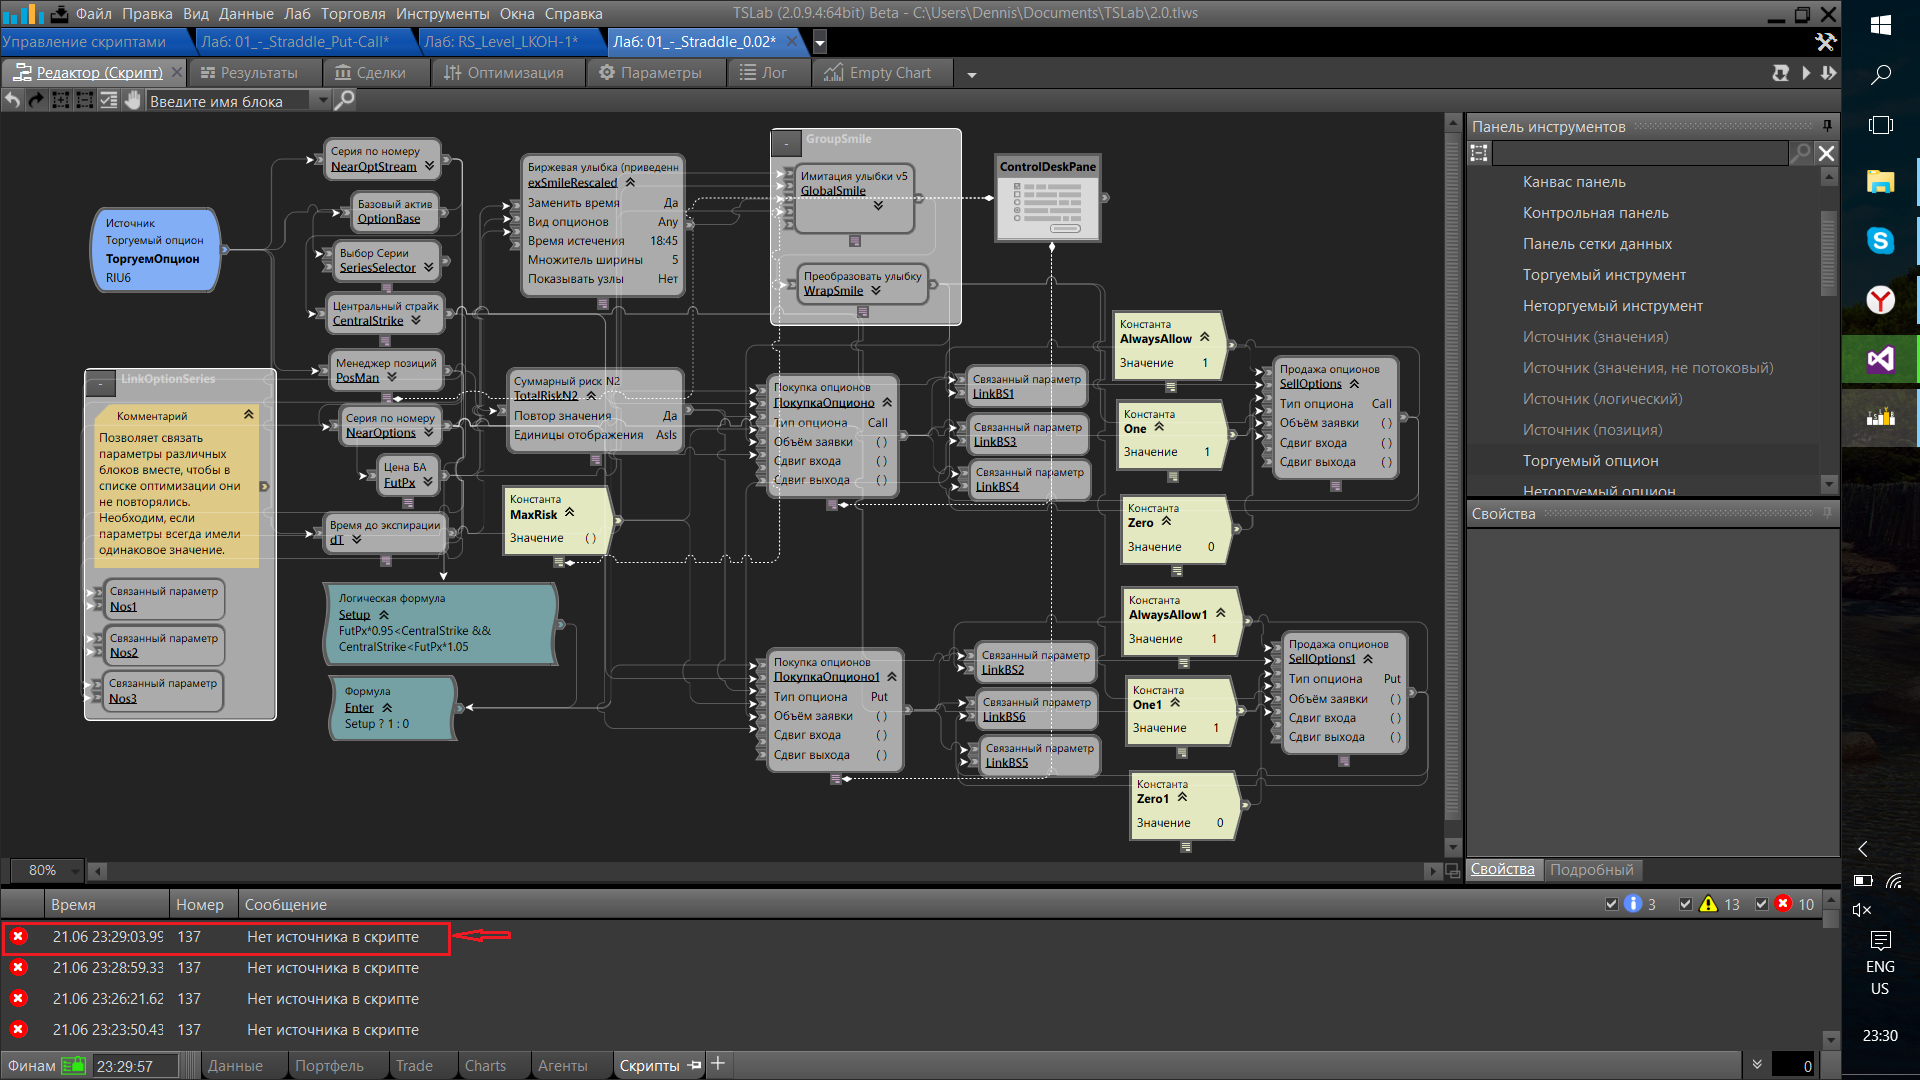
Task: Open the 80% zoom level dropdown
Action: tap(74, 871)
